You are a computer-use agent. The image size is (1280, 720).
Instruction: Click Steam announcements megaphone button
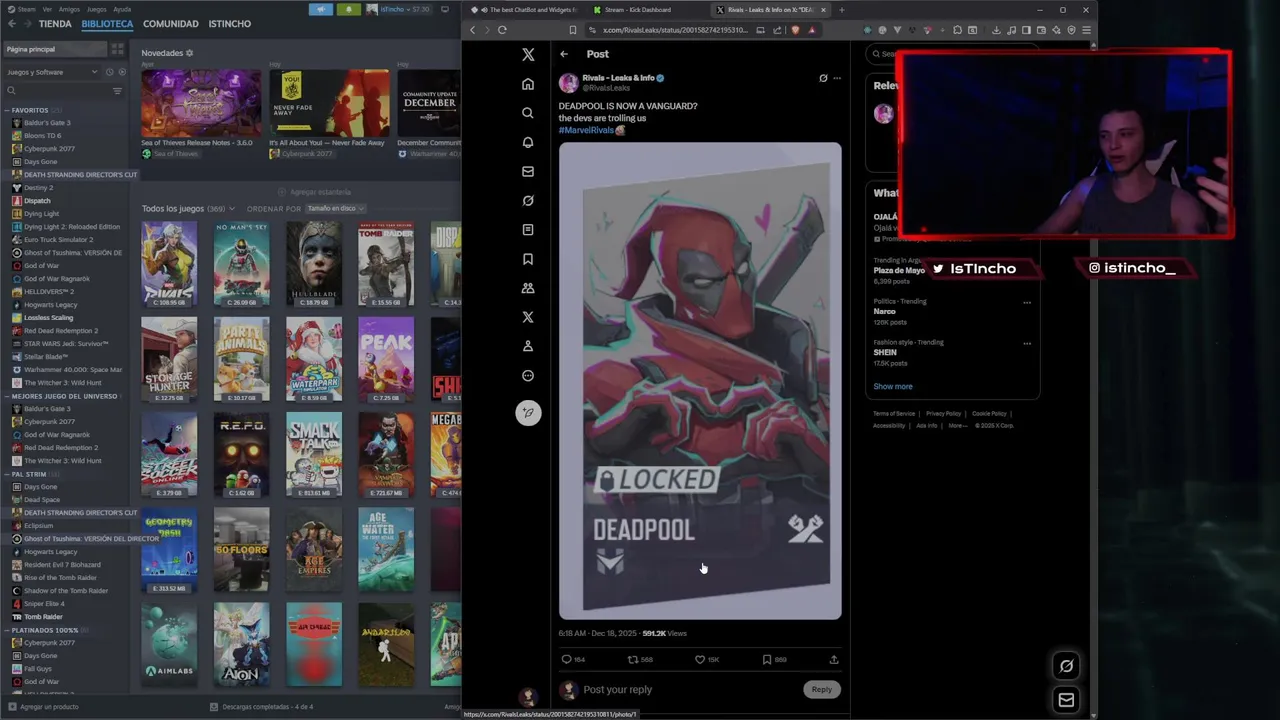tap(321, 9)
